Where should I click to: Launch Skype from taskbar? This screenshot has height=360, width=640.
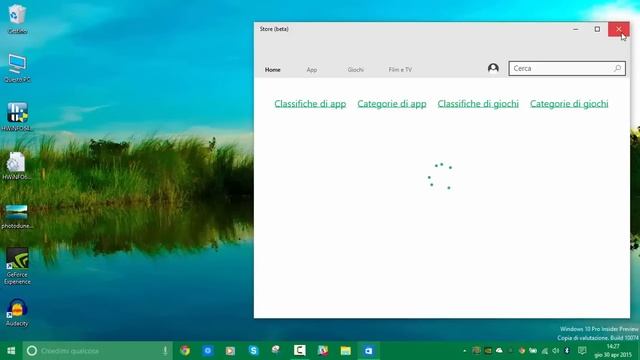click(253, 351)
